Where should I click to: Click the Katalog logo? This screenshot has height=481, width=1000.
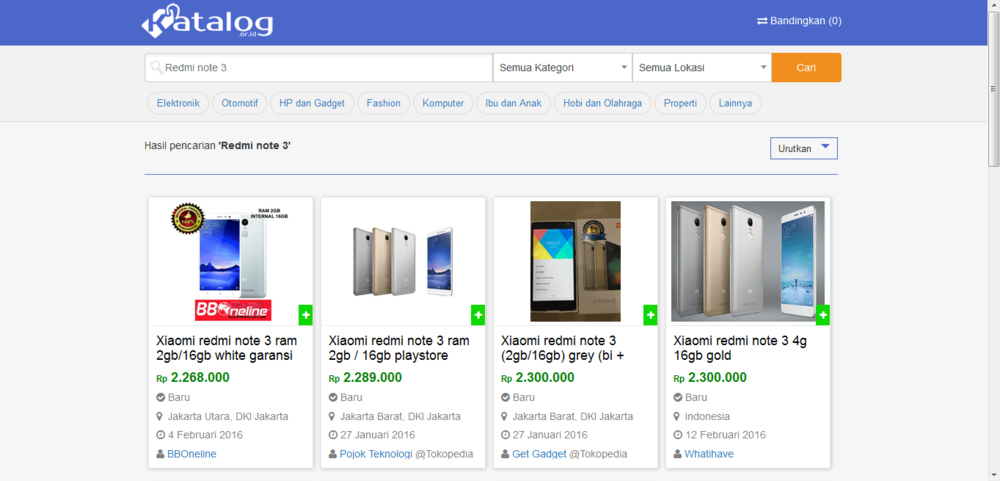[207, 21]
